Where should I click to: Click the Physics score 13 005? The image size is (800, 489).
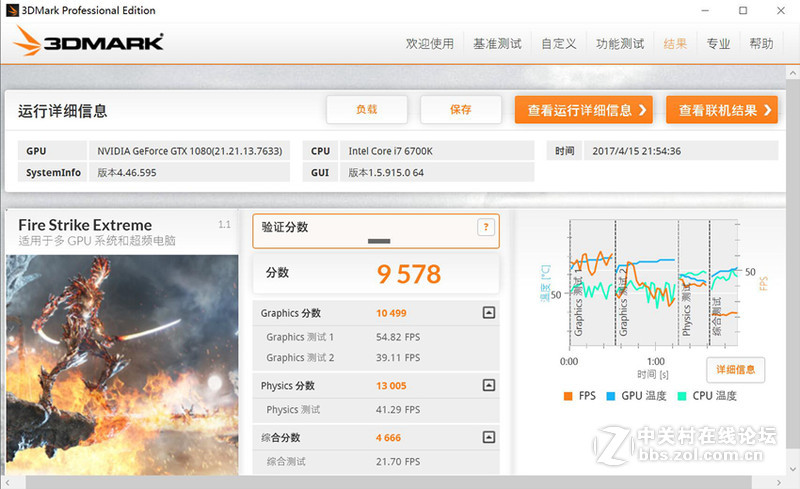tap(391, 386)
